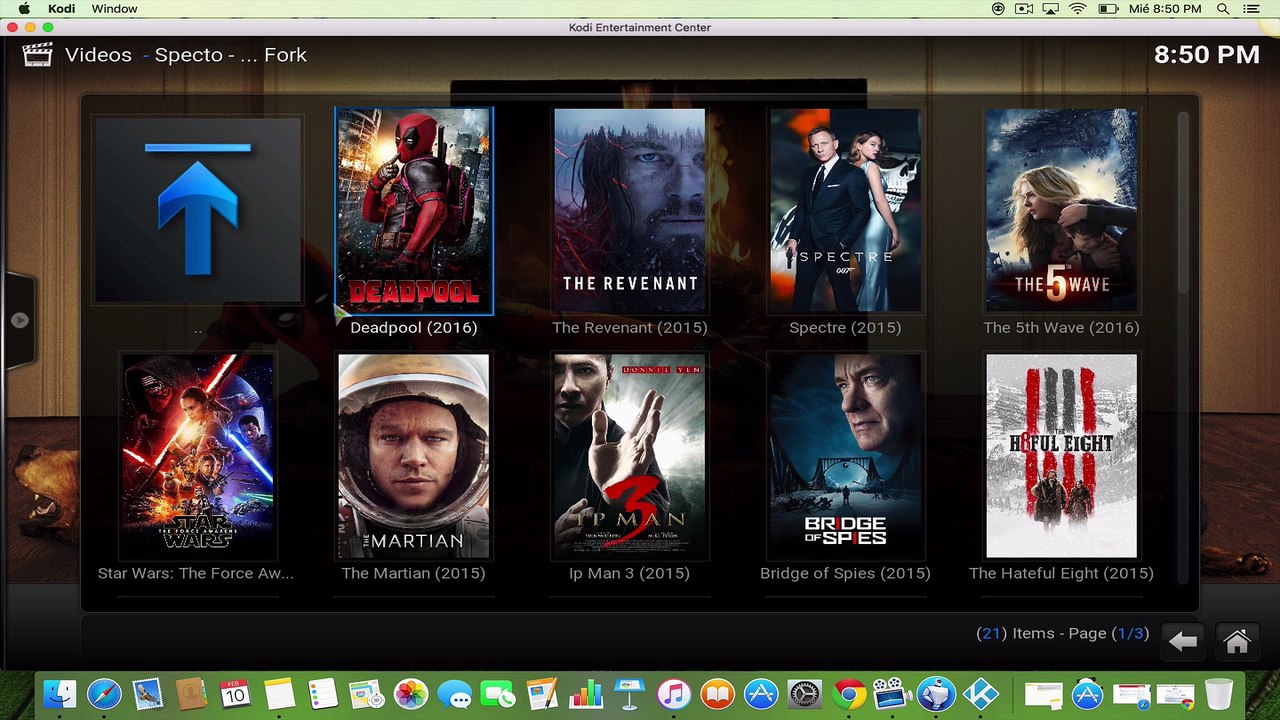Open the Contacts app in dock

click(x=191, y=694)
